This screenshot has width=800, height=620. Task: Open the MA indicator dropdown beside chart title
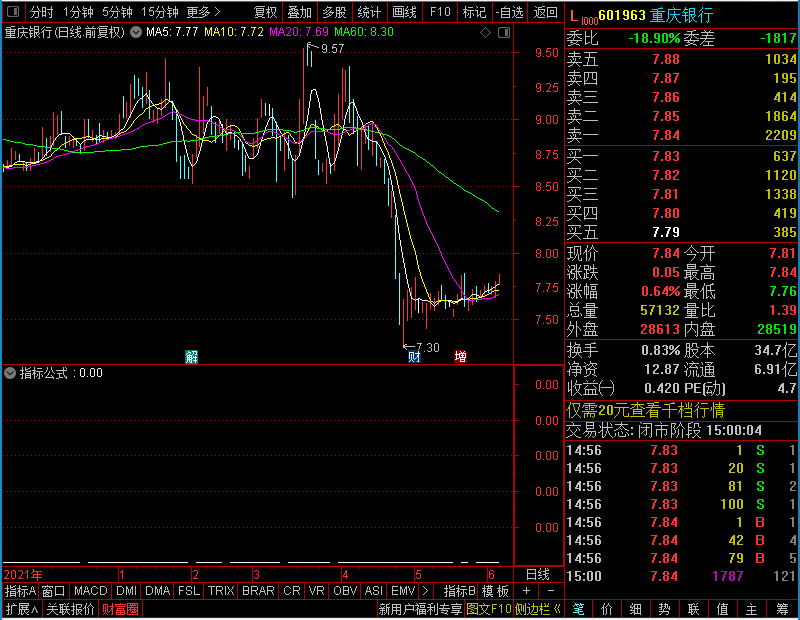[136, 32]
